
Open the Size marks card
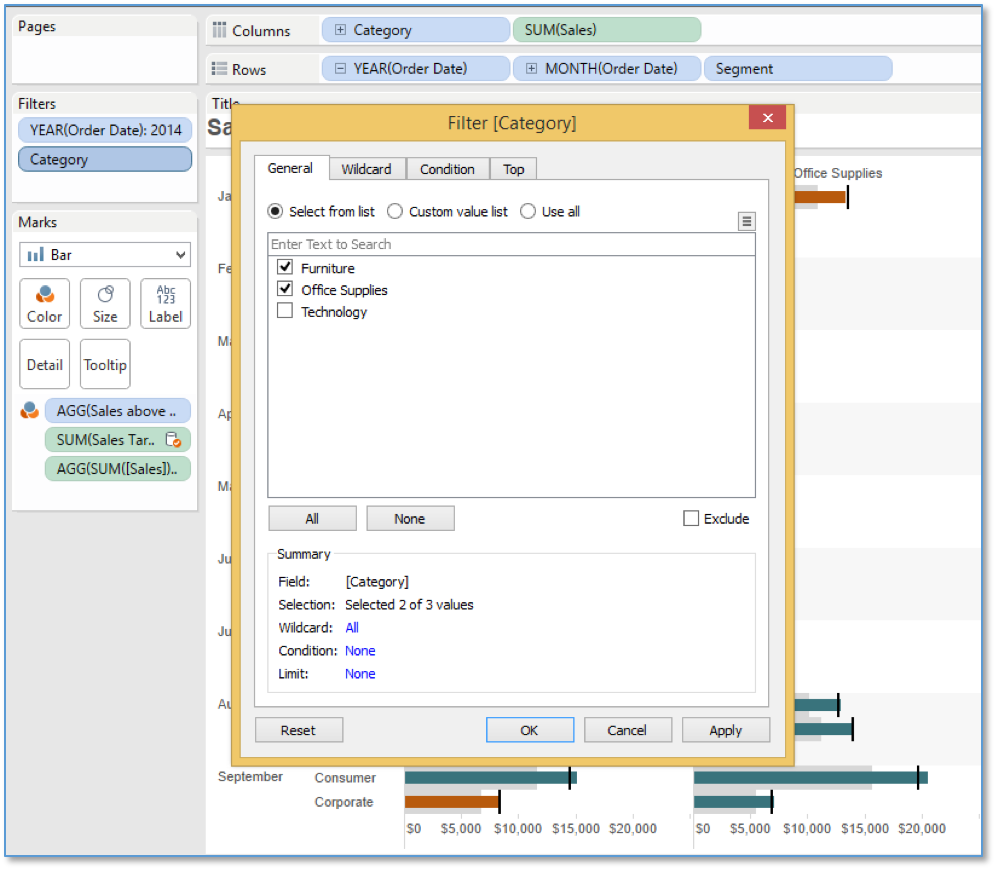(x=105, y=304)
